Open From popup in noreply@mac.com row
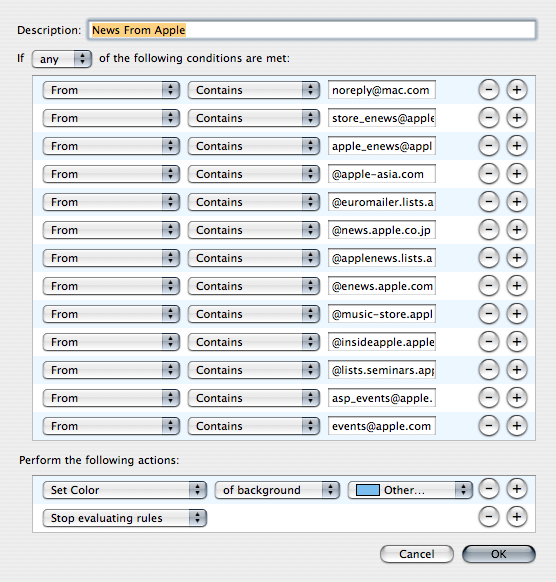Viewport: 556px width, 582px height. pos(111,90)
